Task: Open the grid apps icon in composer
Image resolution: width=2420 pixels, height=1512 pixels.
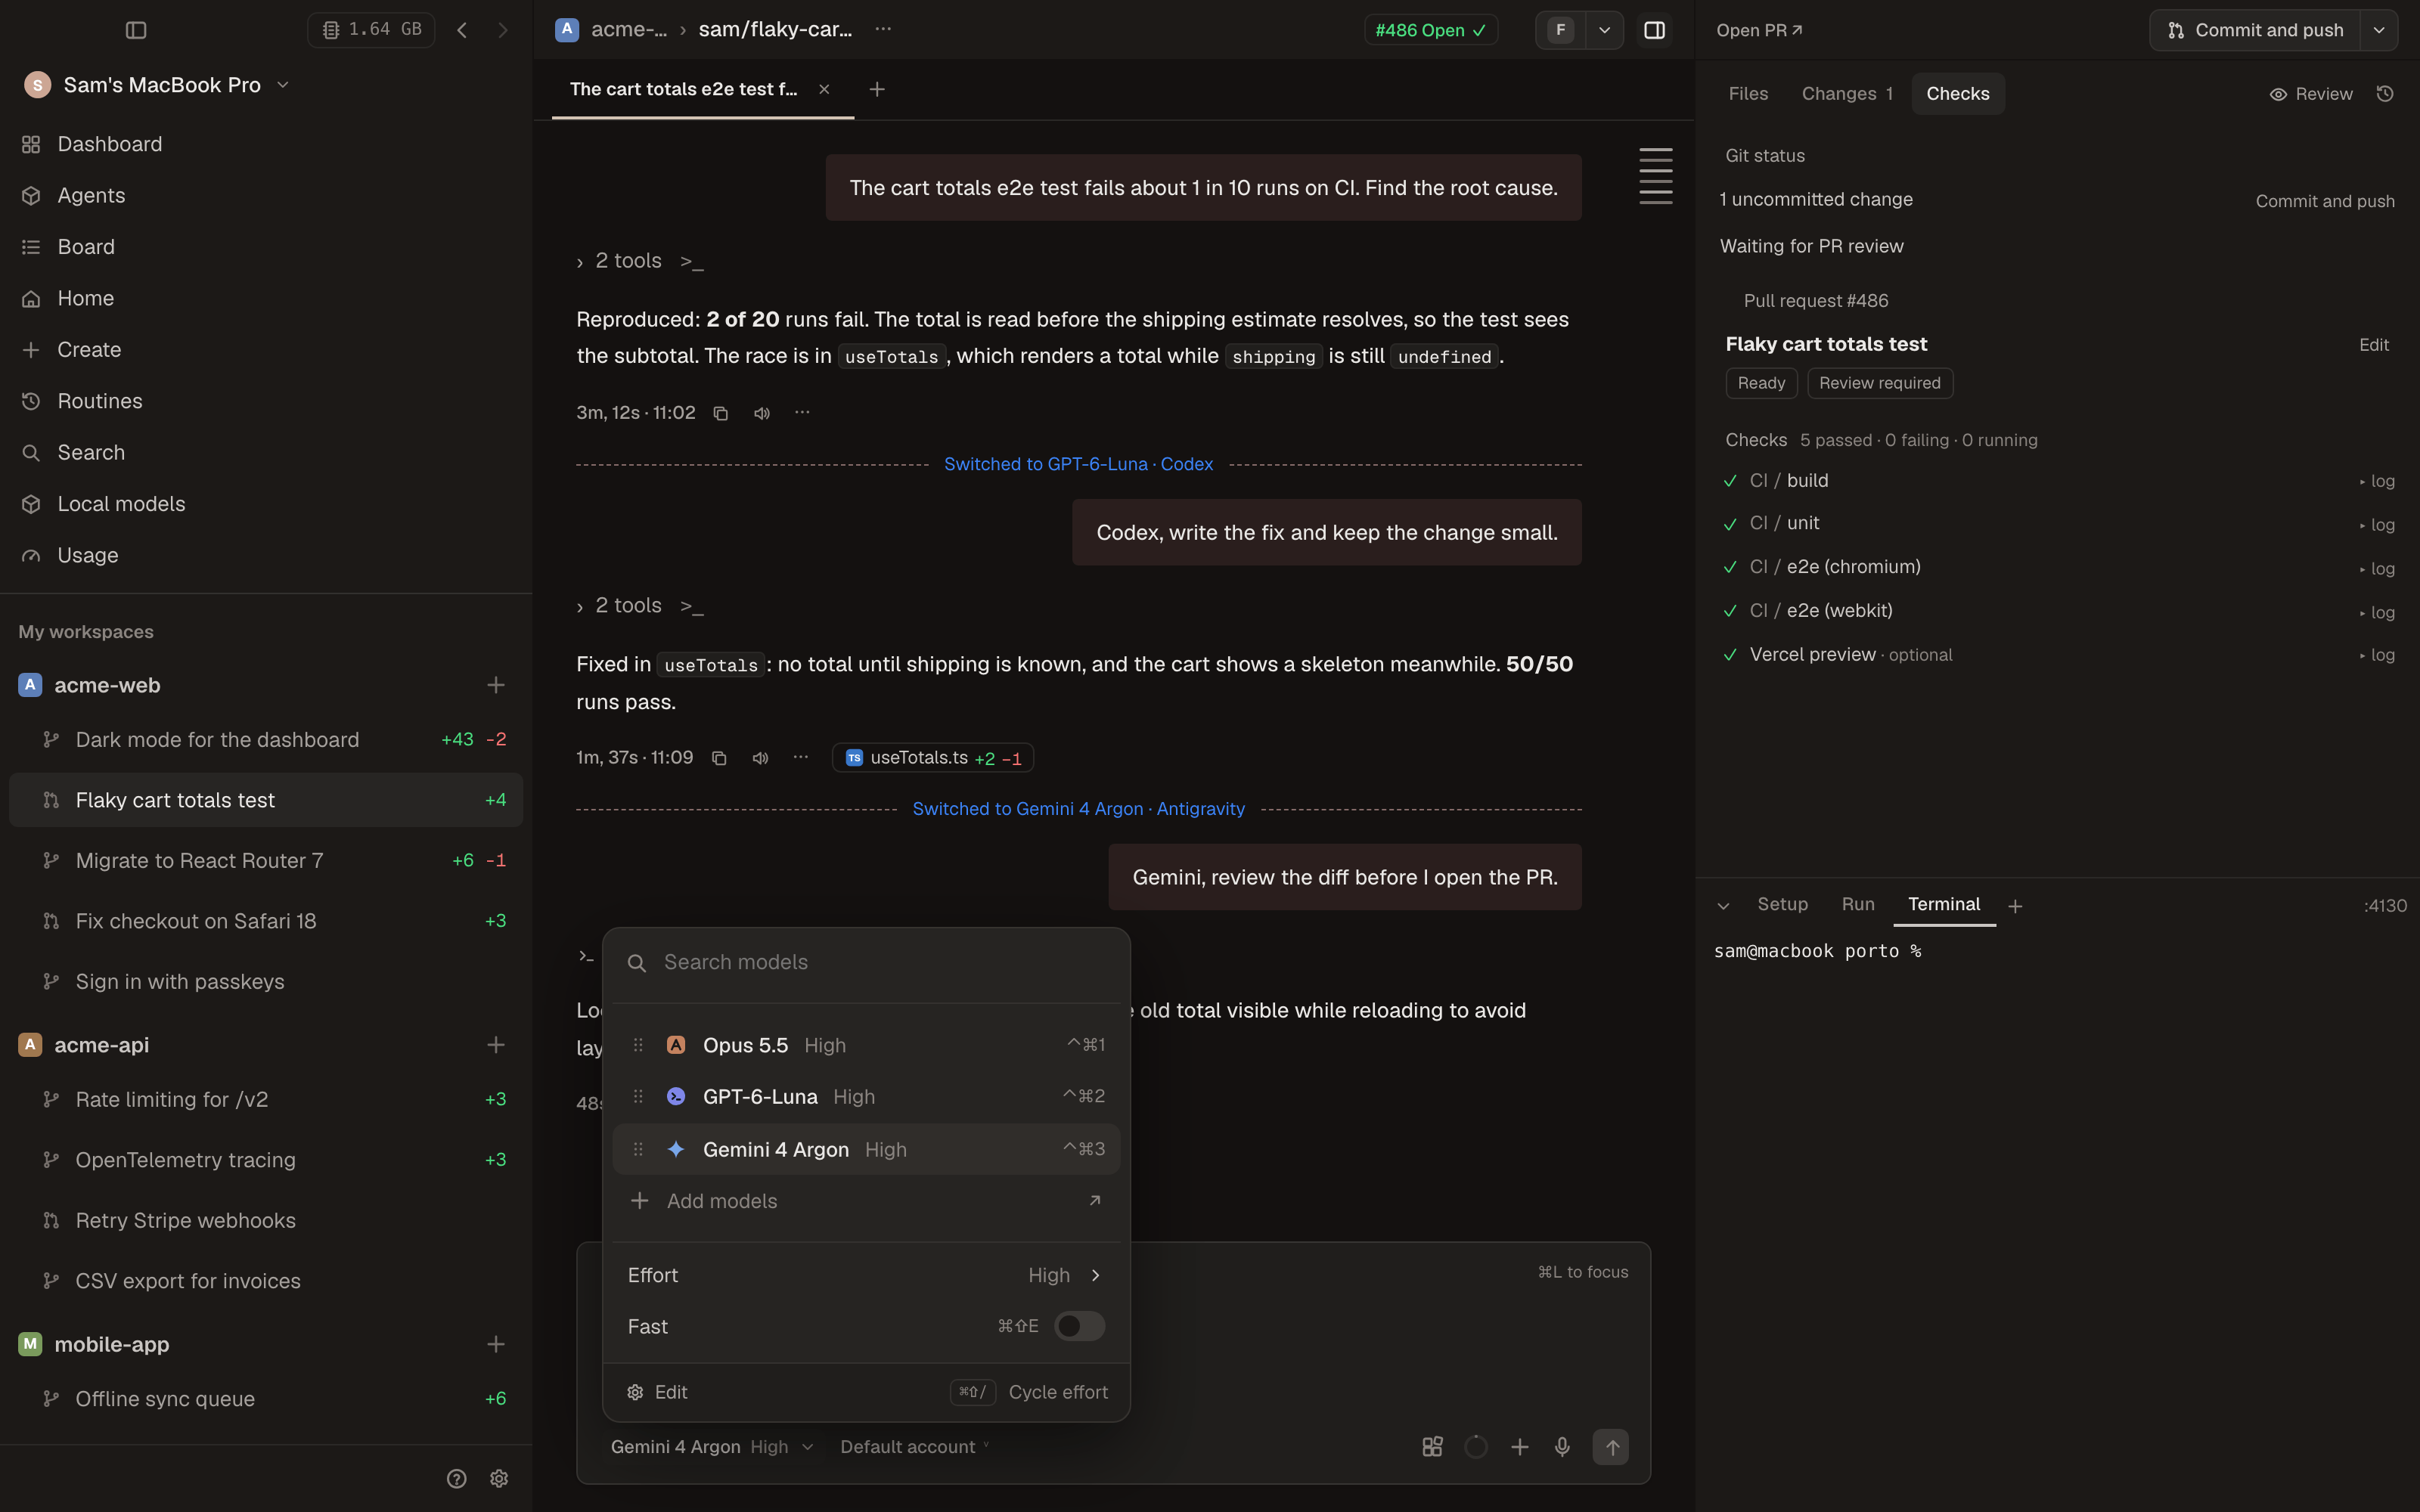Action: pos(1432,1447)
